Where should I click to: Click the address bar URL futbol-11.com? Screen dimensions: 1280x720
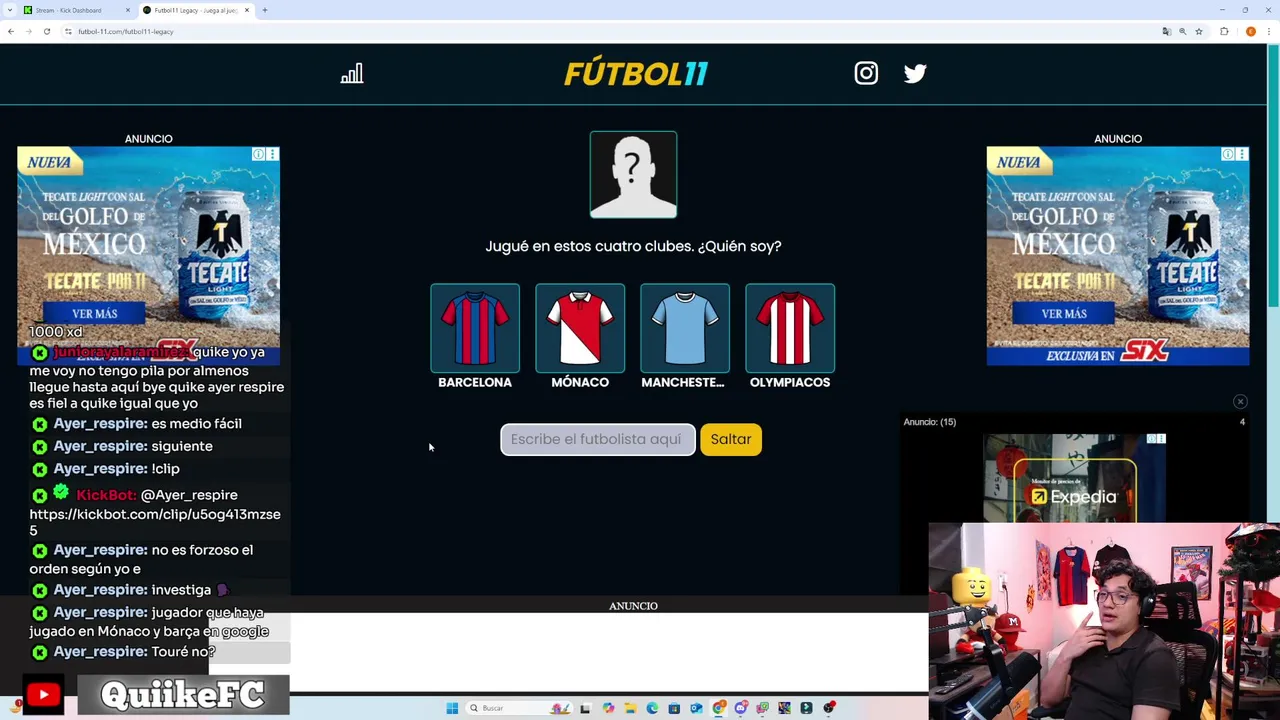[x=126, y=31]
